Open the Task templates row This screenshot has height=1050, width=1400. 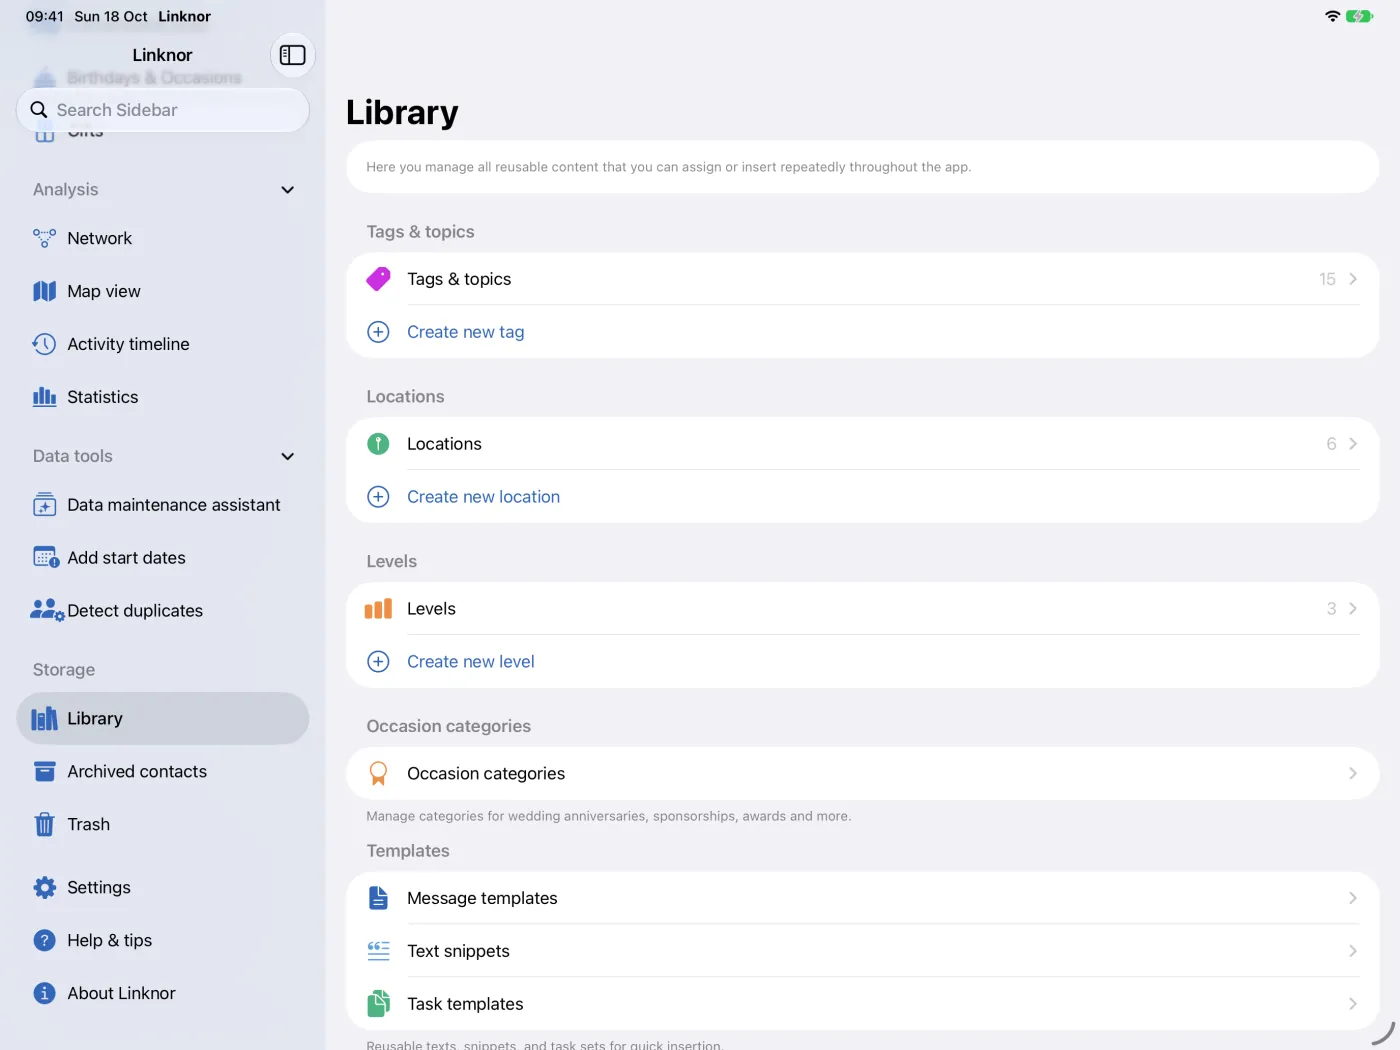pyautogui.click(x=863, y=1004)
